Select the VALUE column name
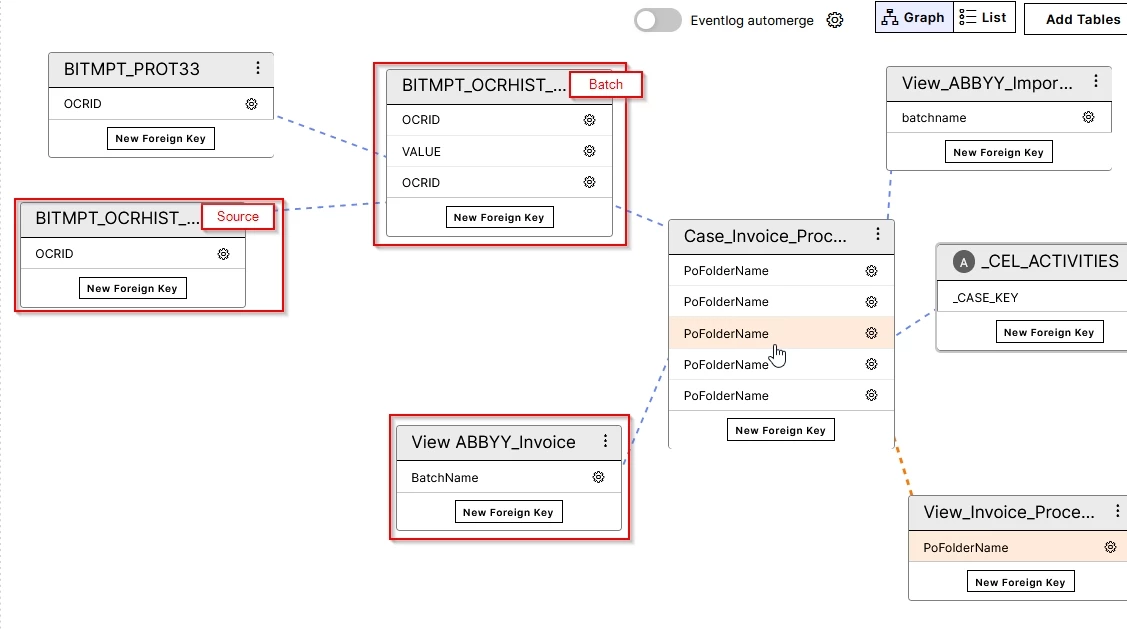 [x=421, y=152]
